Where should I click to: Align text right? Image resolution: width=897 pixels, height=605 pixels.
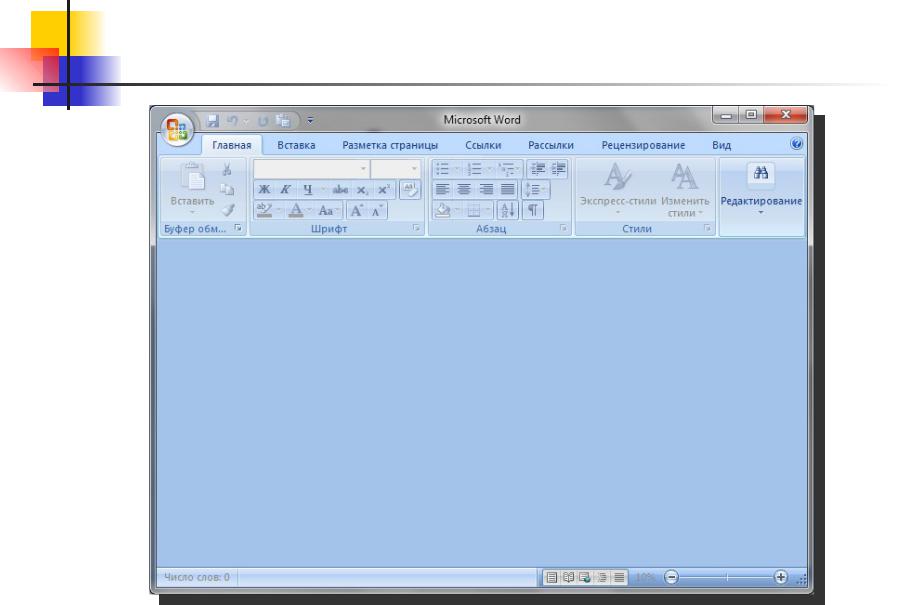tap(486, 189)
